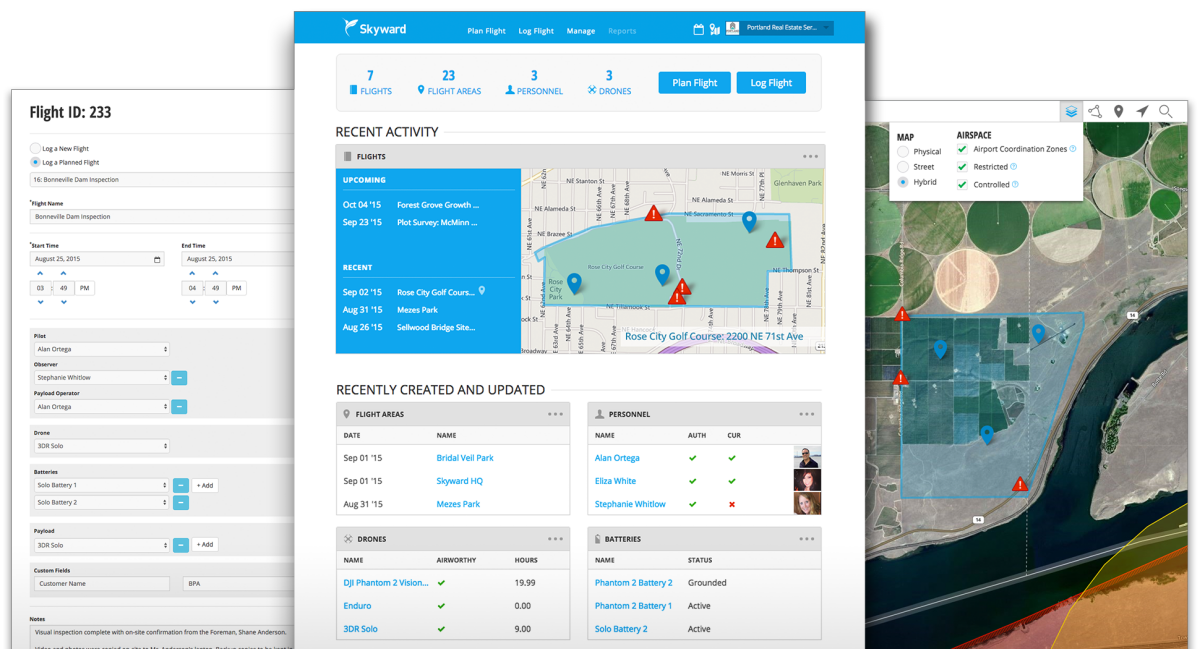Go to Reports in the navigation bar
The height and width of the screenshot is (649, 1200).
tap(622, 31)
